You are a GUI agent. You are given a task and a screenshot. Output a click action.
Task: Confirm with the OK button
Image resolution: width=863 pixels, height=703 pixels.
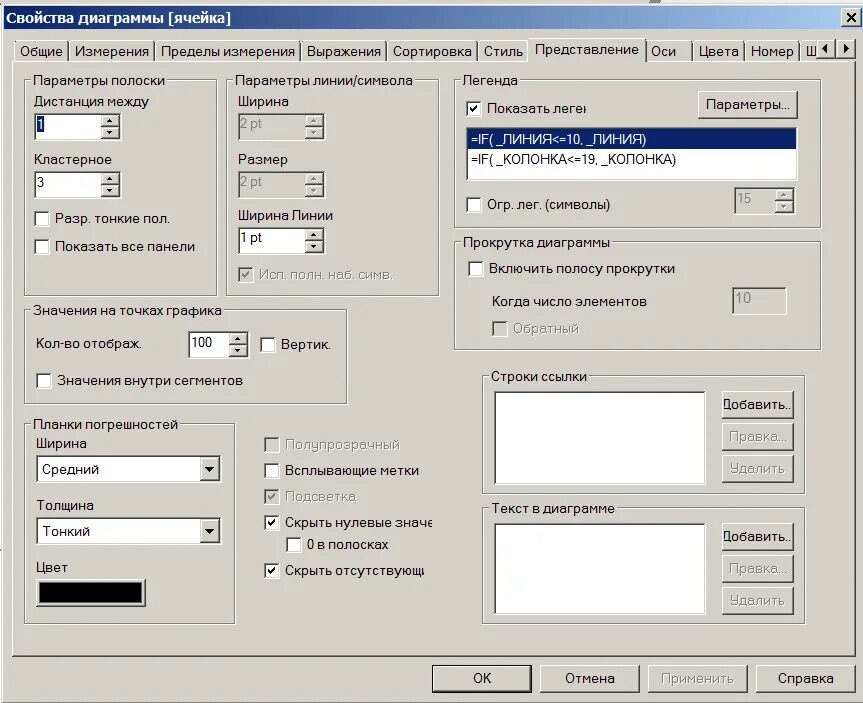482,678
